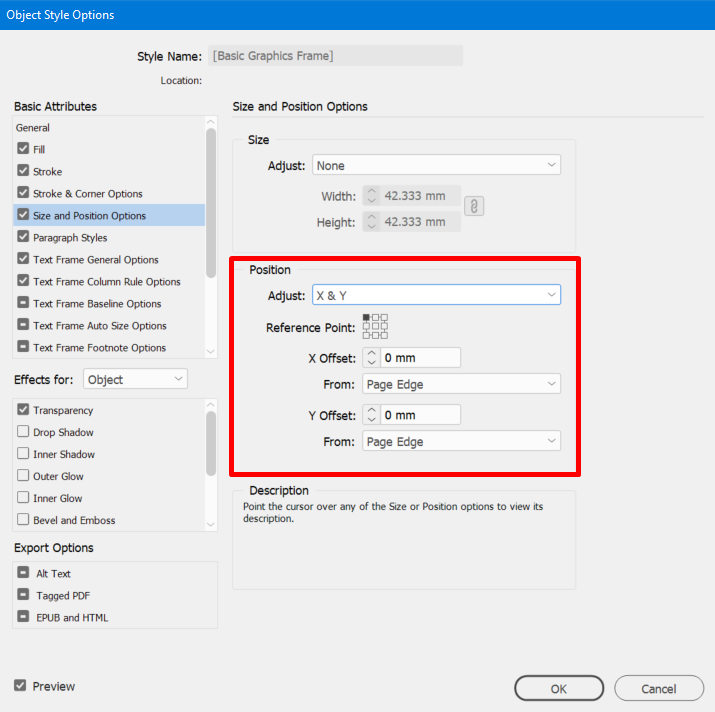The height and width of the screenshot is (712, 715).
Task: Click effects list scrollbar thumb
Action: (x=211, y=444)
